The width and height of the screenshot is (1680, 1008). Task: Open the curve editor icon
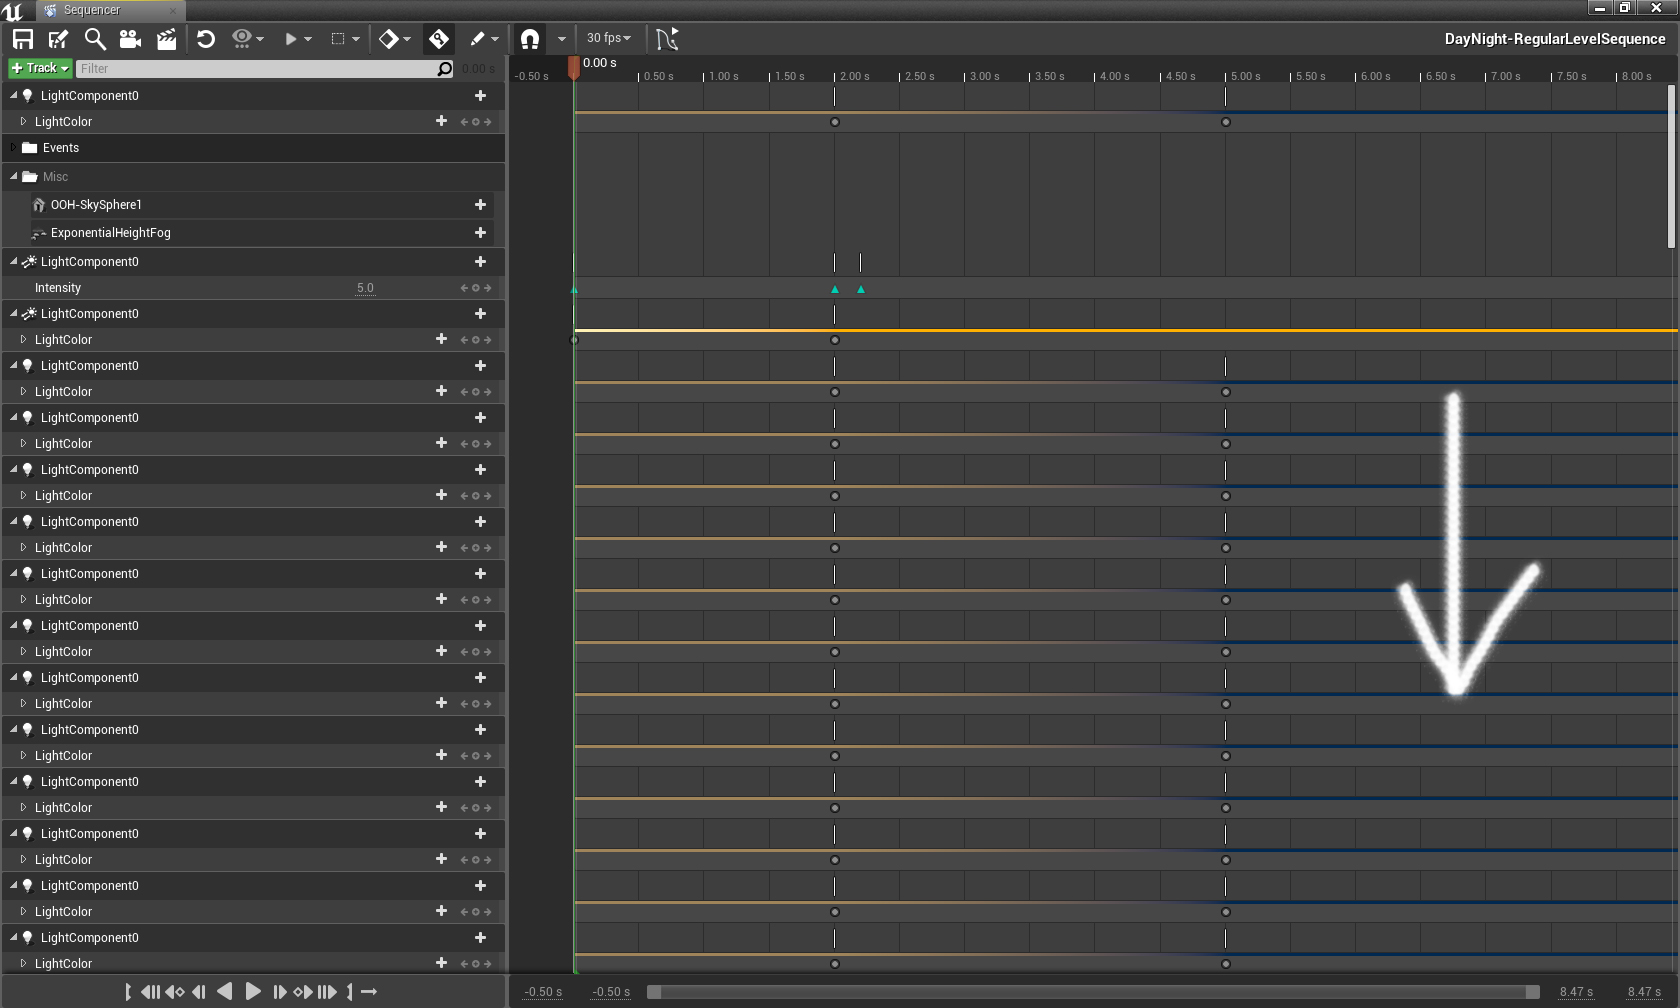[x=667, y=39]
